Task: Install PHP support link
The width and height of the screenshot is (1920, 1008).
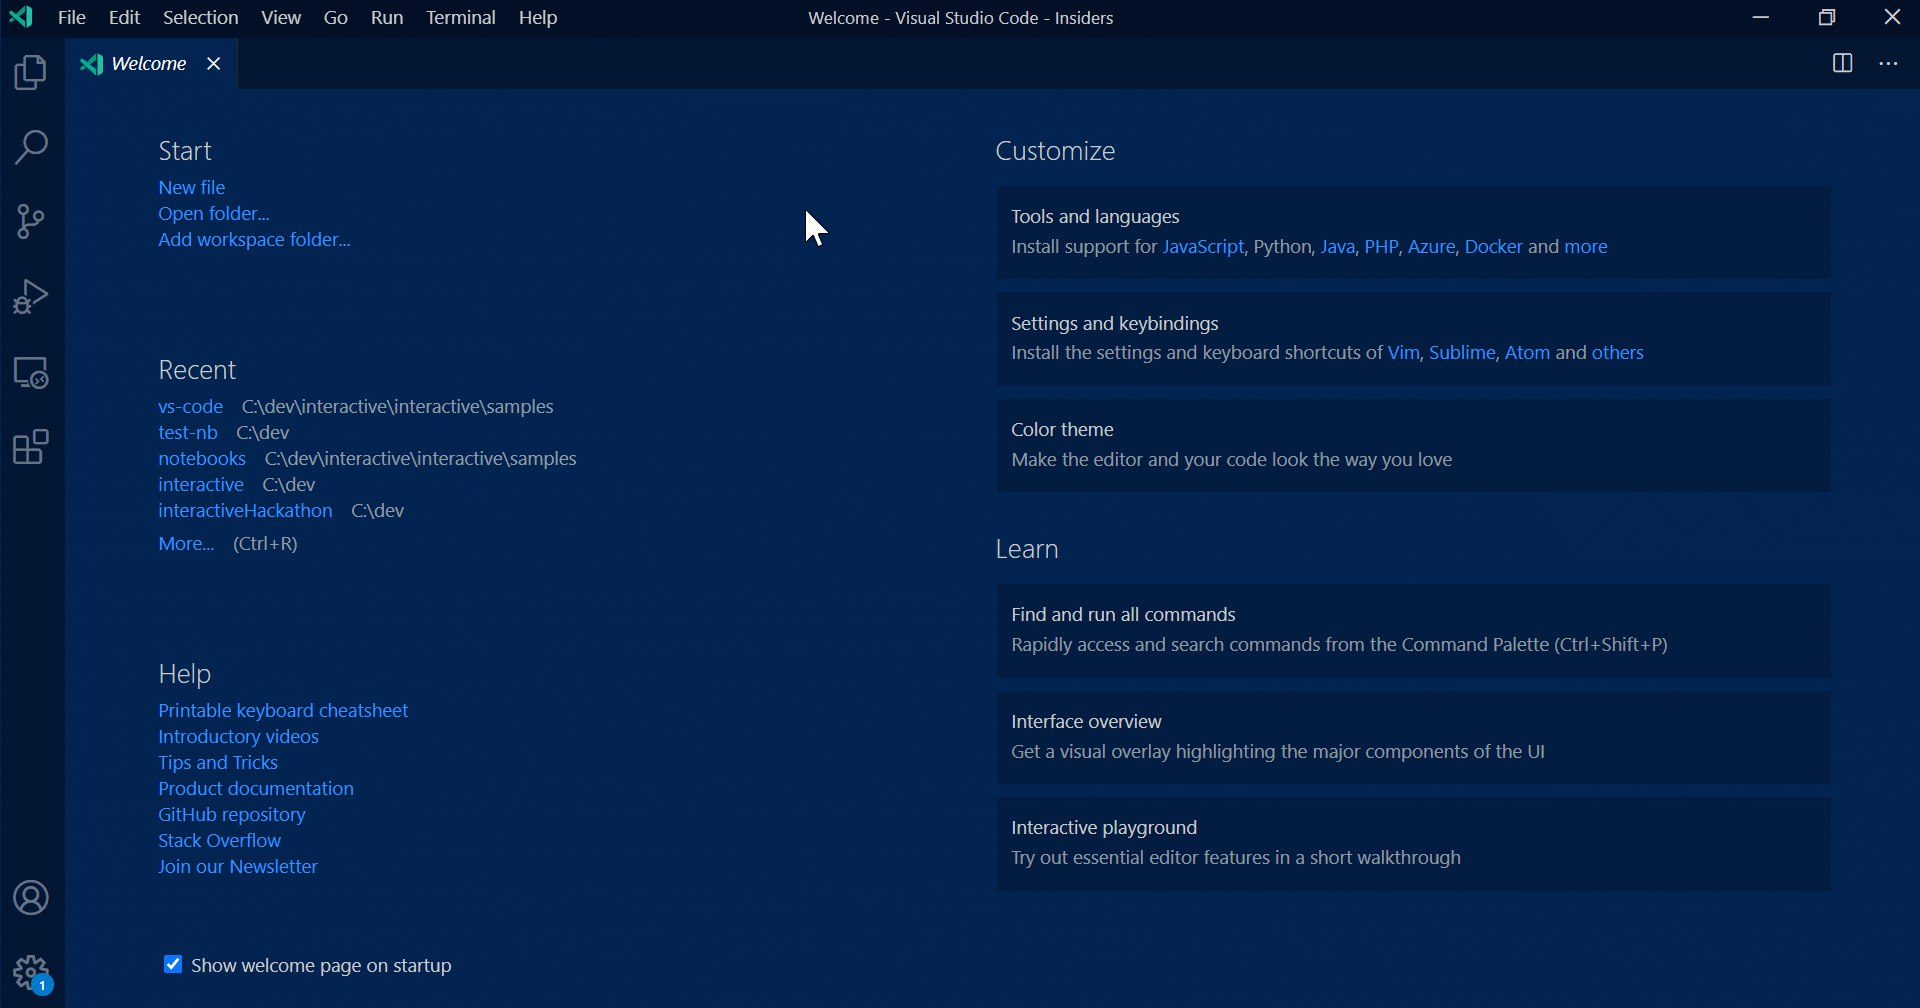Action: [x=1381, y=247]
